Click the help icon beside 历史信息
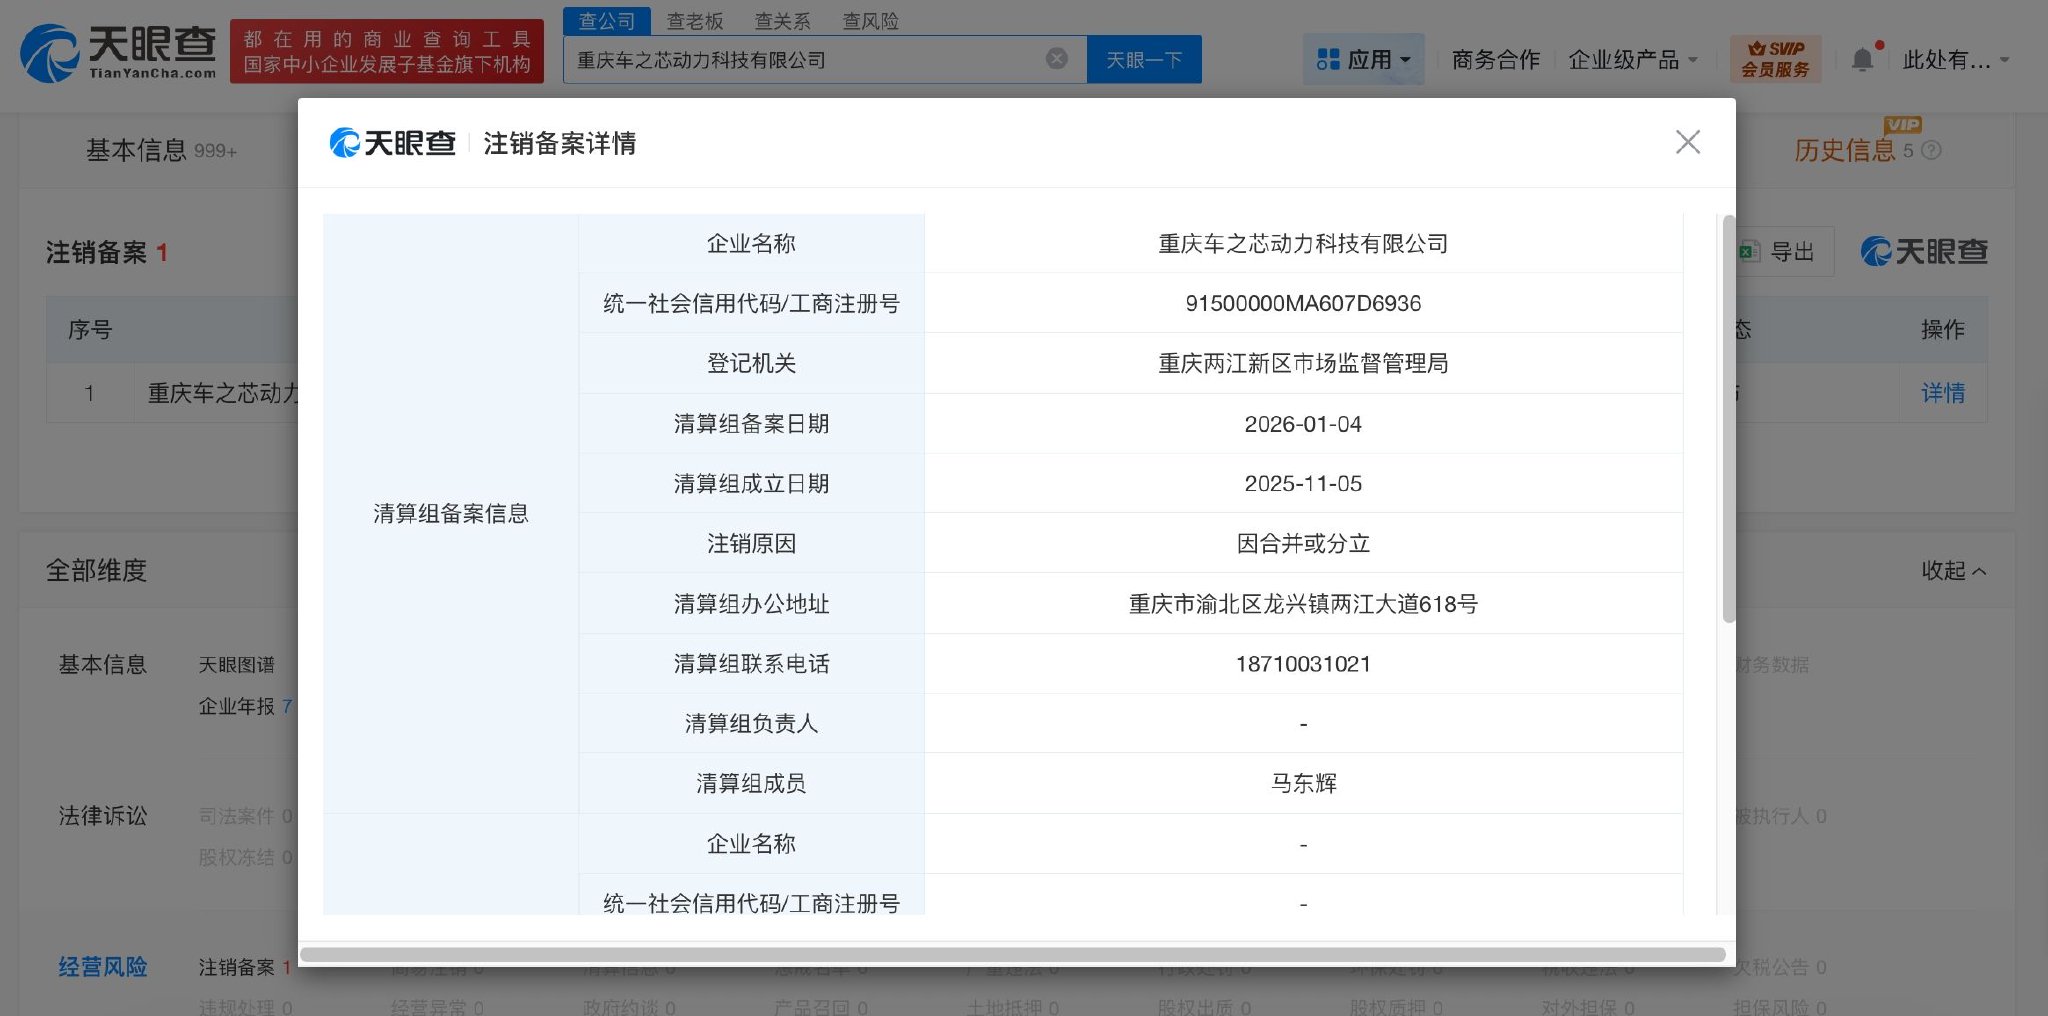 click(1932, 151)
